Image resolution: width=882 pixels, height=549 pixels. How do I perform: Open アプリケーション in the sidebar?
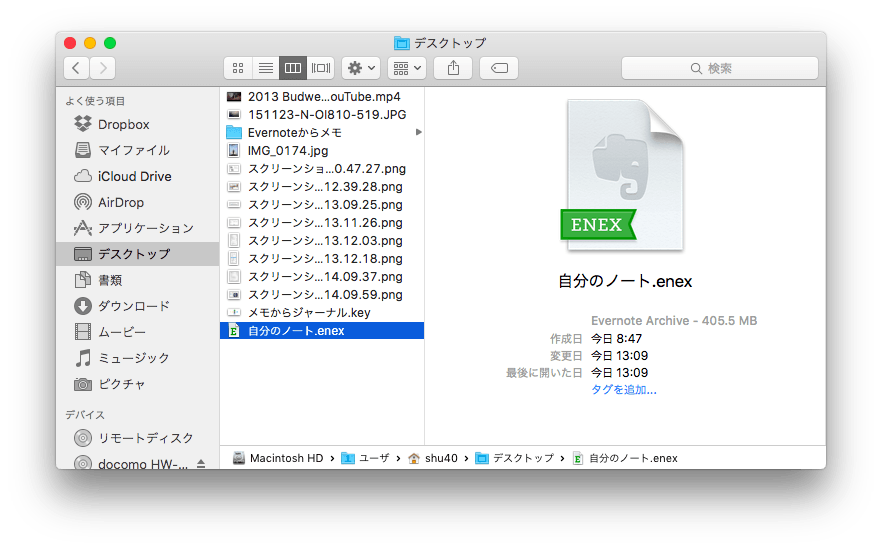137,228
